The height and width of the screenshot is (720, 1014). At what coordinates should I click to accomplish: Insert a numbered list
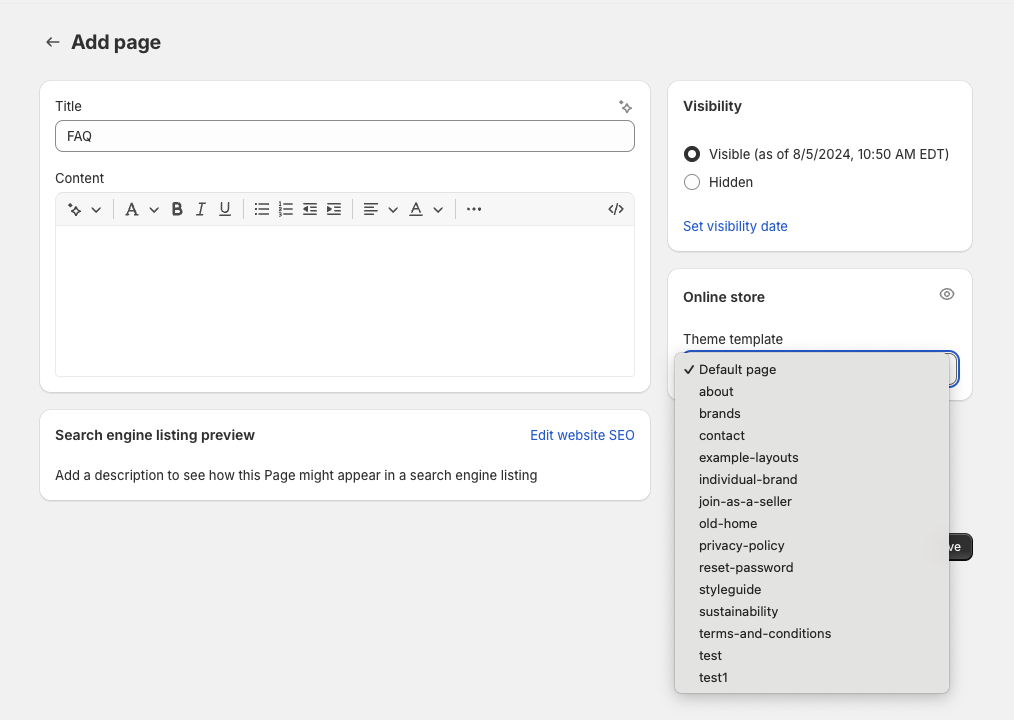click(x=286, y=209)
